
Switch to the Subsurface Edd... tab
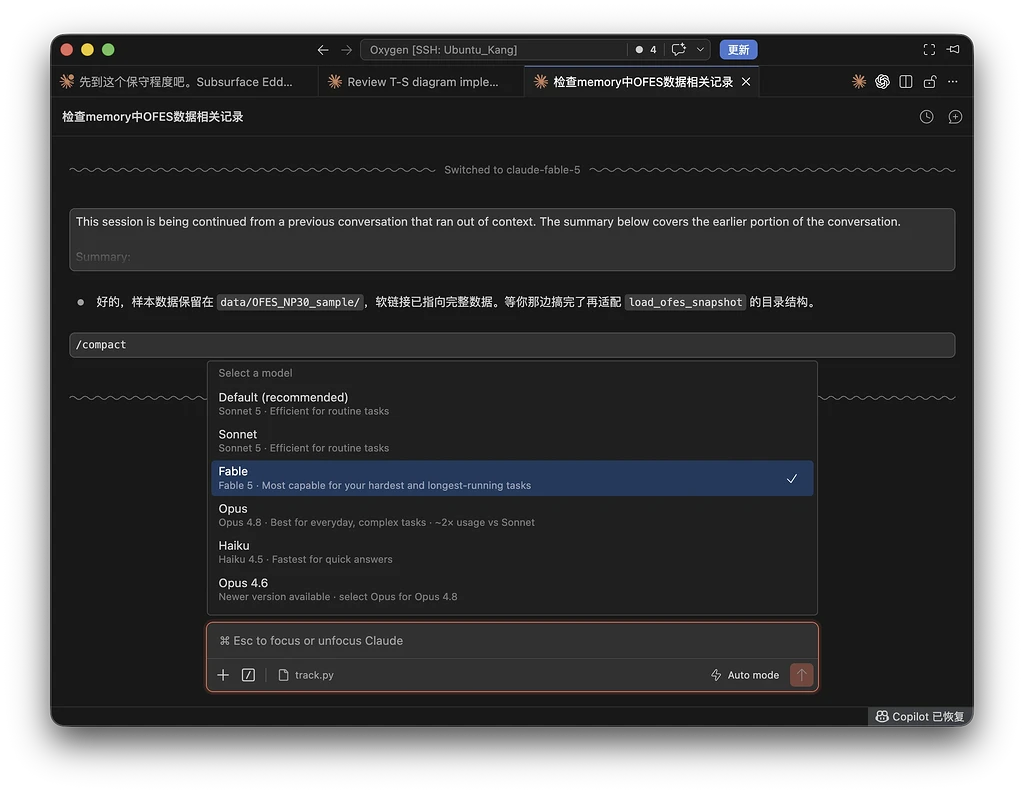185,82
